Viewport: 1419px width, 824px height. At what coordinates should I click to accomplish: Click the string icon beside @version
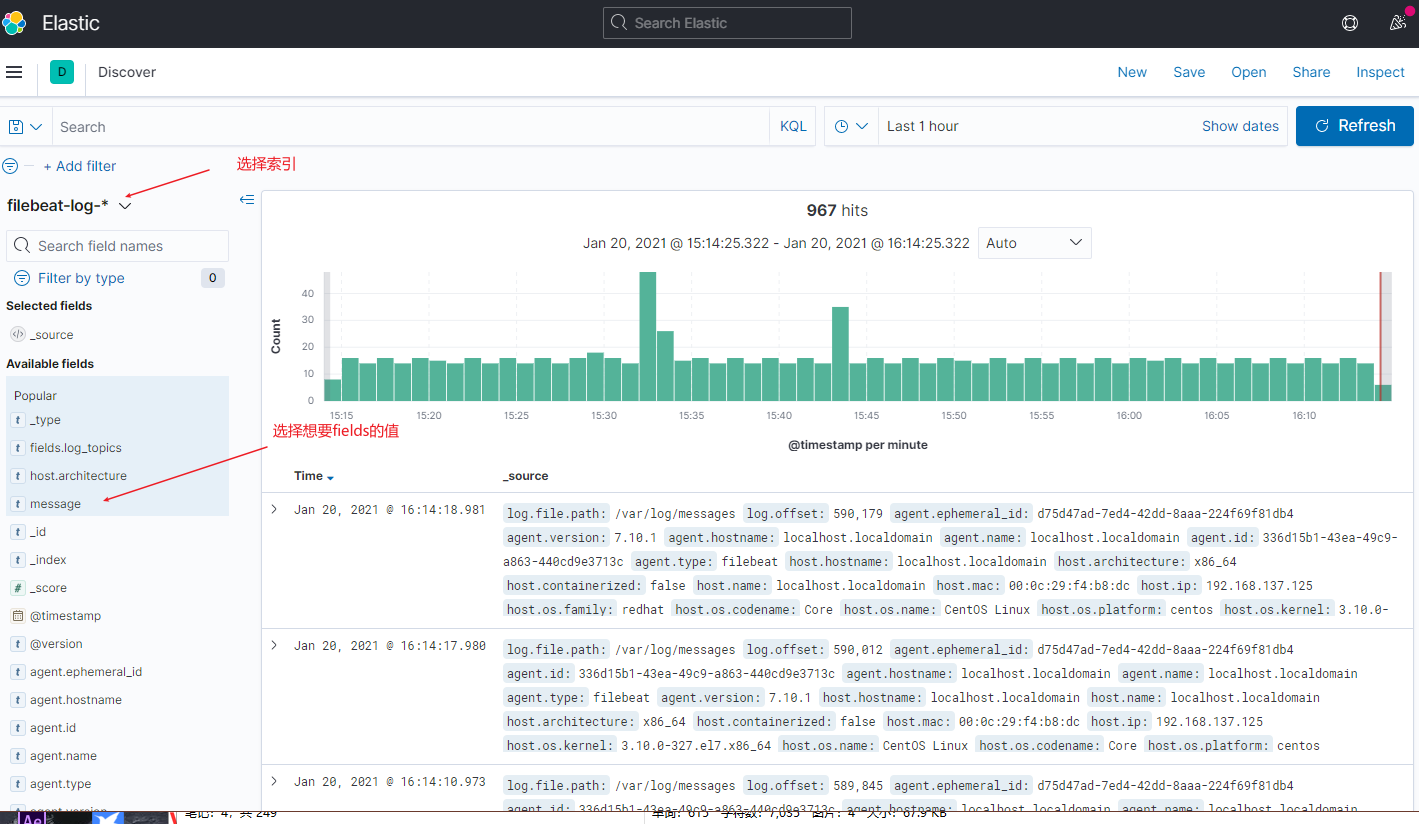pyautogui.click(x=18, y=644)
